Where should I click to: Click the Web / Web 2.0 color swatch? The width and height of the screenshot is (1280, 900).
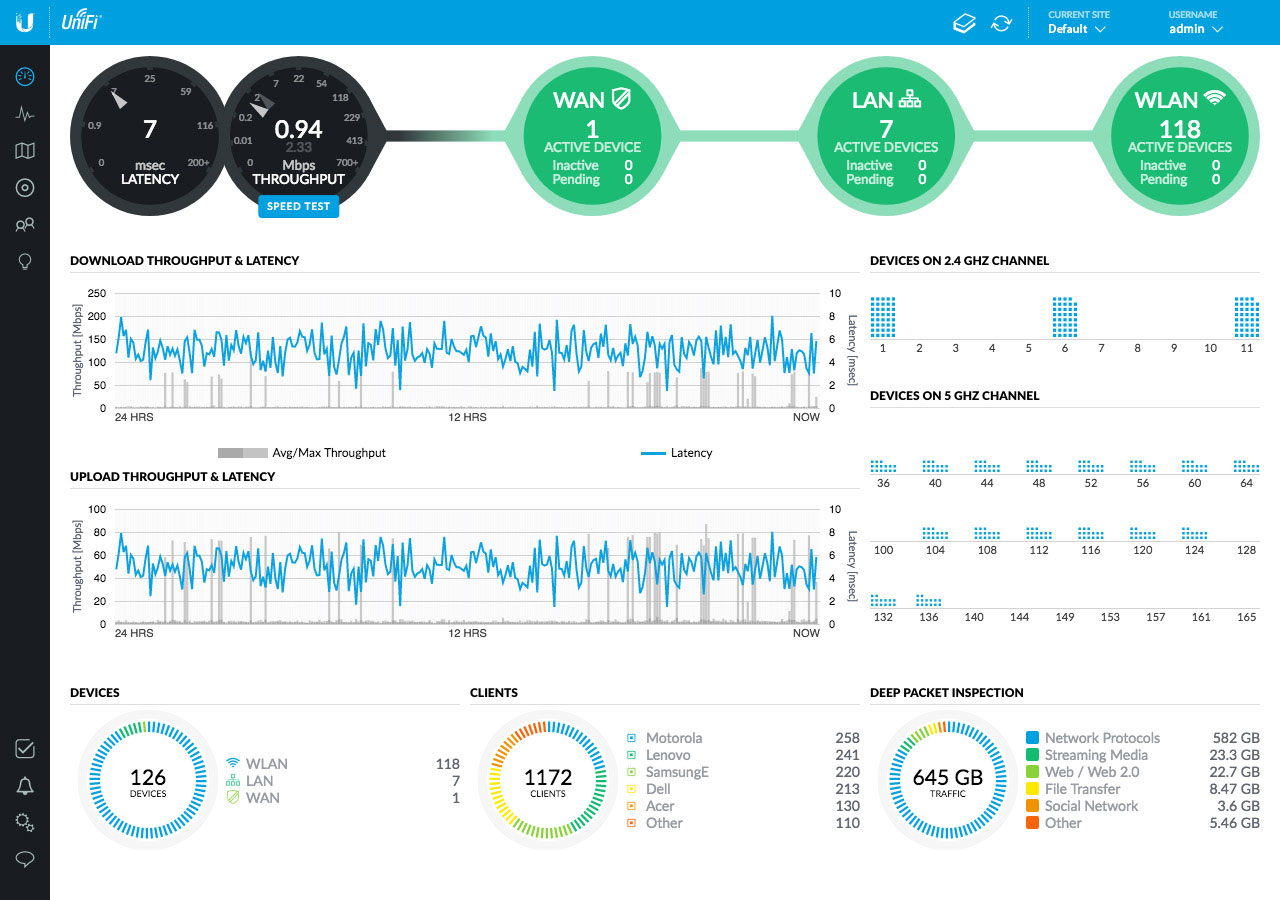pyautogui.click(x=1033, y=772)
